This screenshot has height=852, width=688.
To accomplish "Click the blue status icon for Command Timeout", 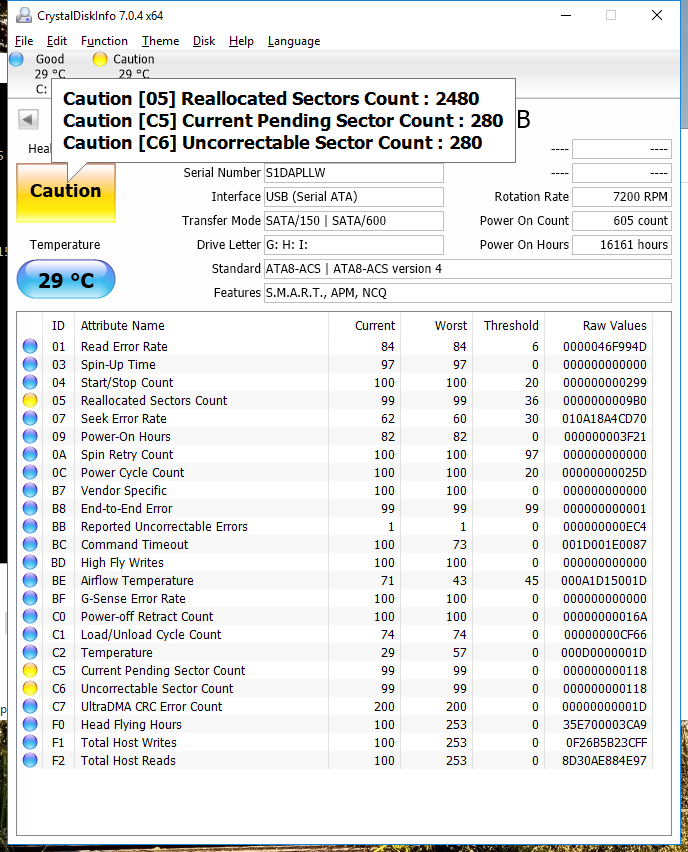I will (x=30, y=544).
